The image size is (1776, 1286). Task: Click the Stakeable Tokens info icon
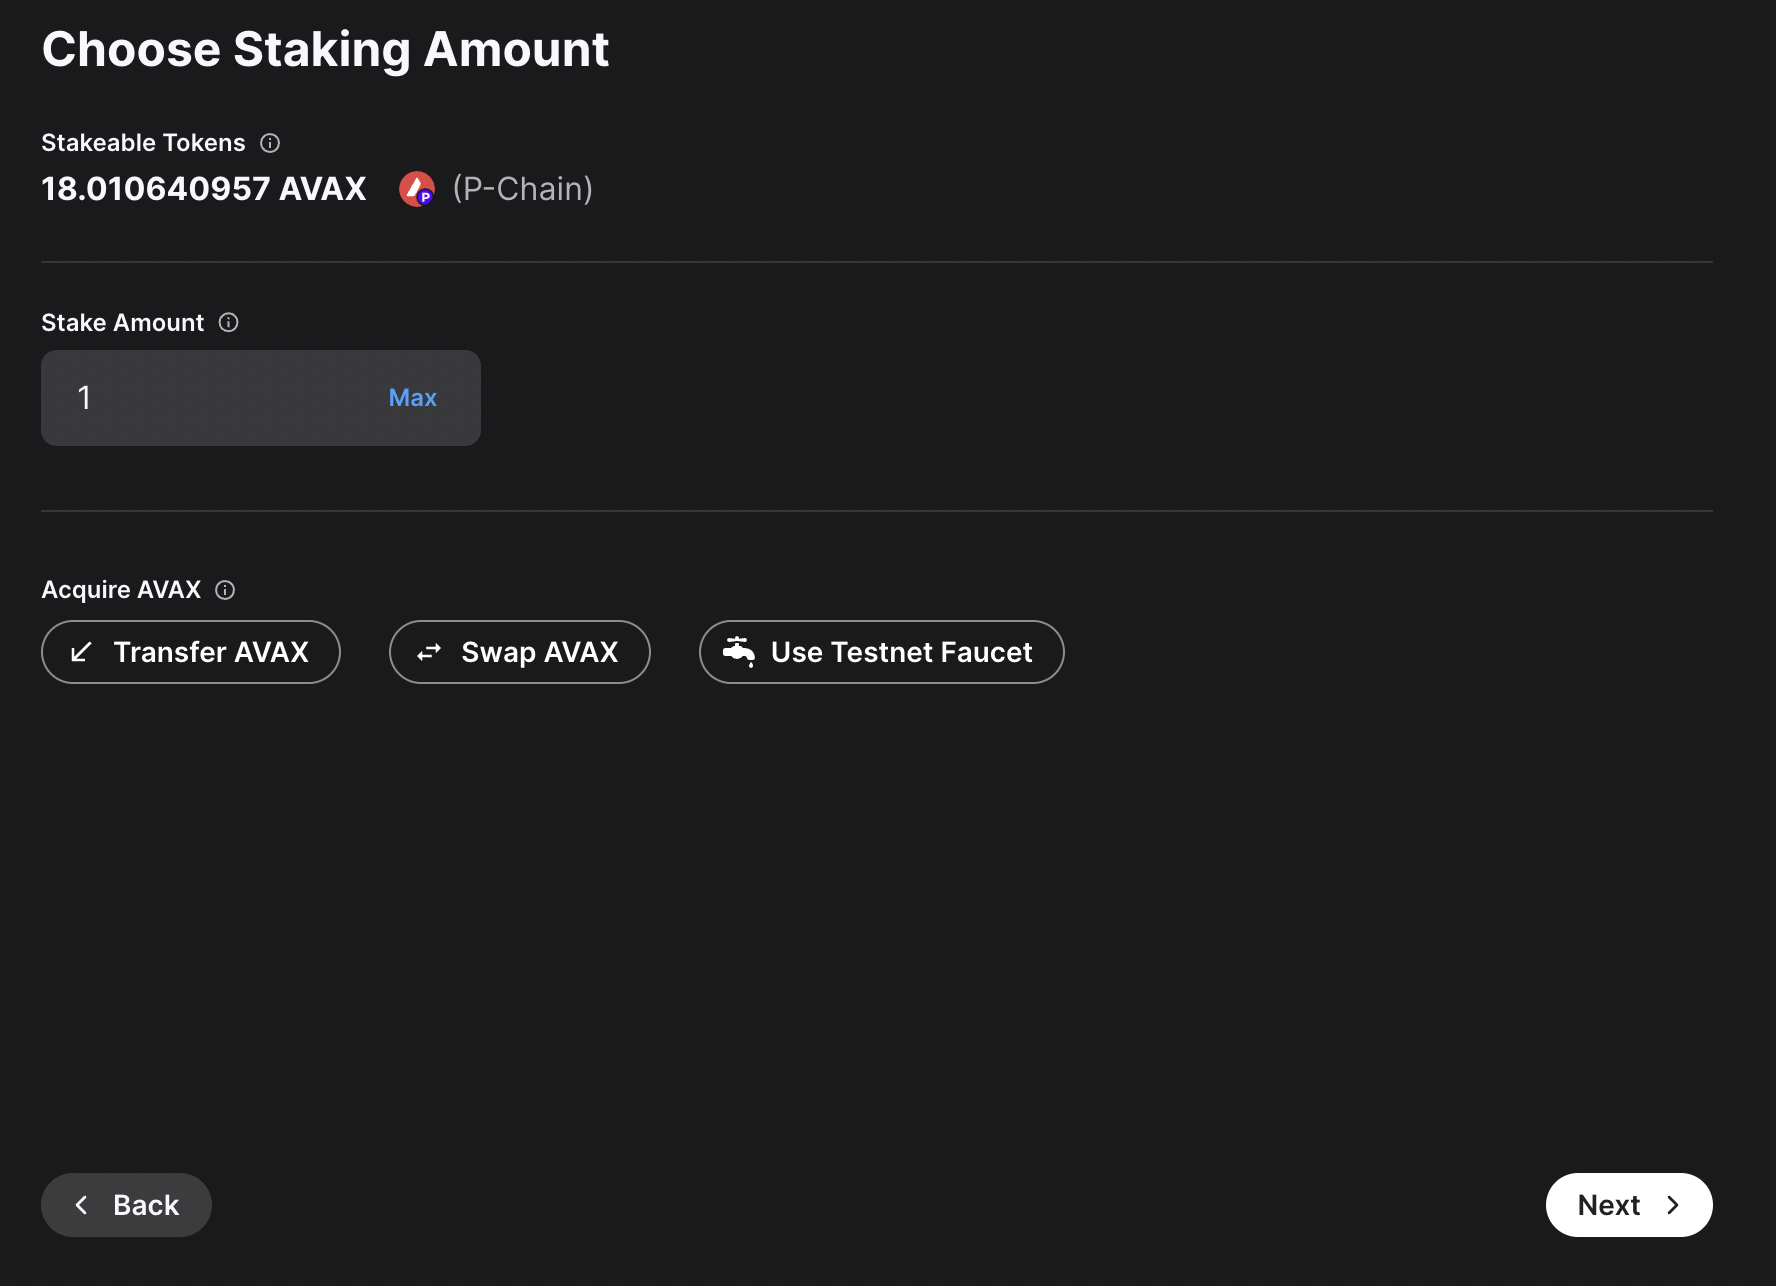point(270,143)
